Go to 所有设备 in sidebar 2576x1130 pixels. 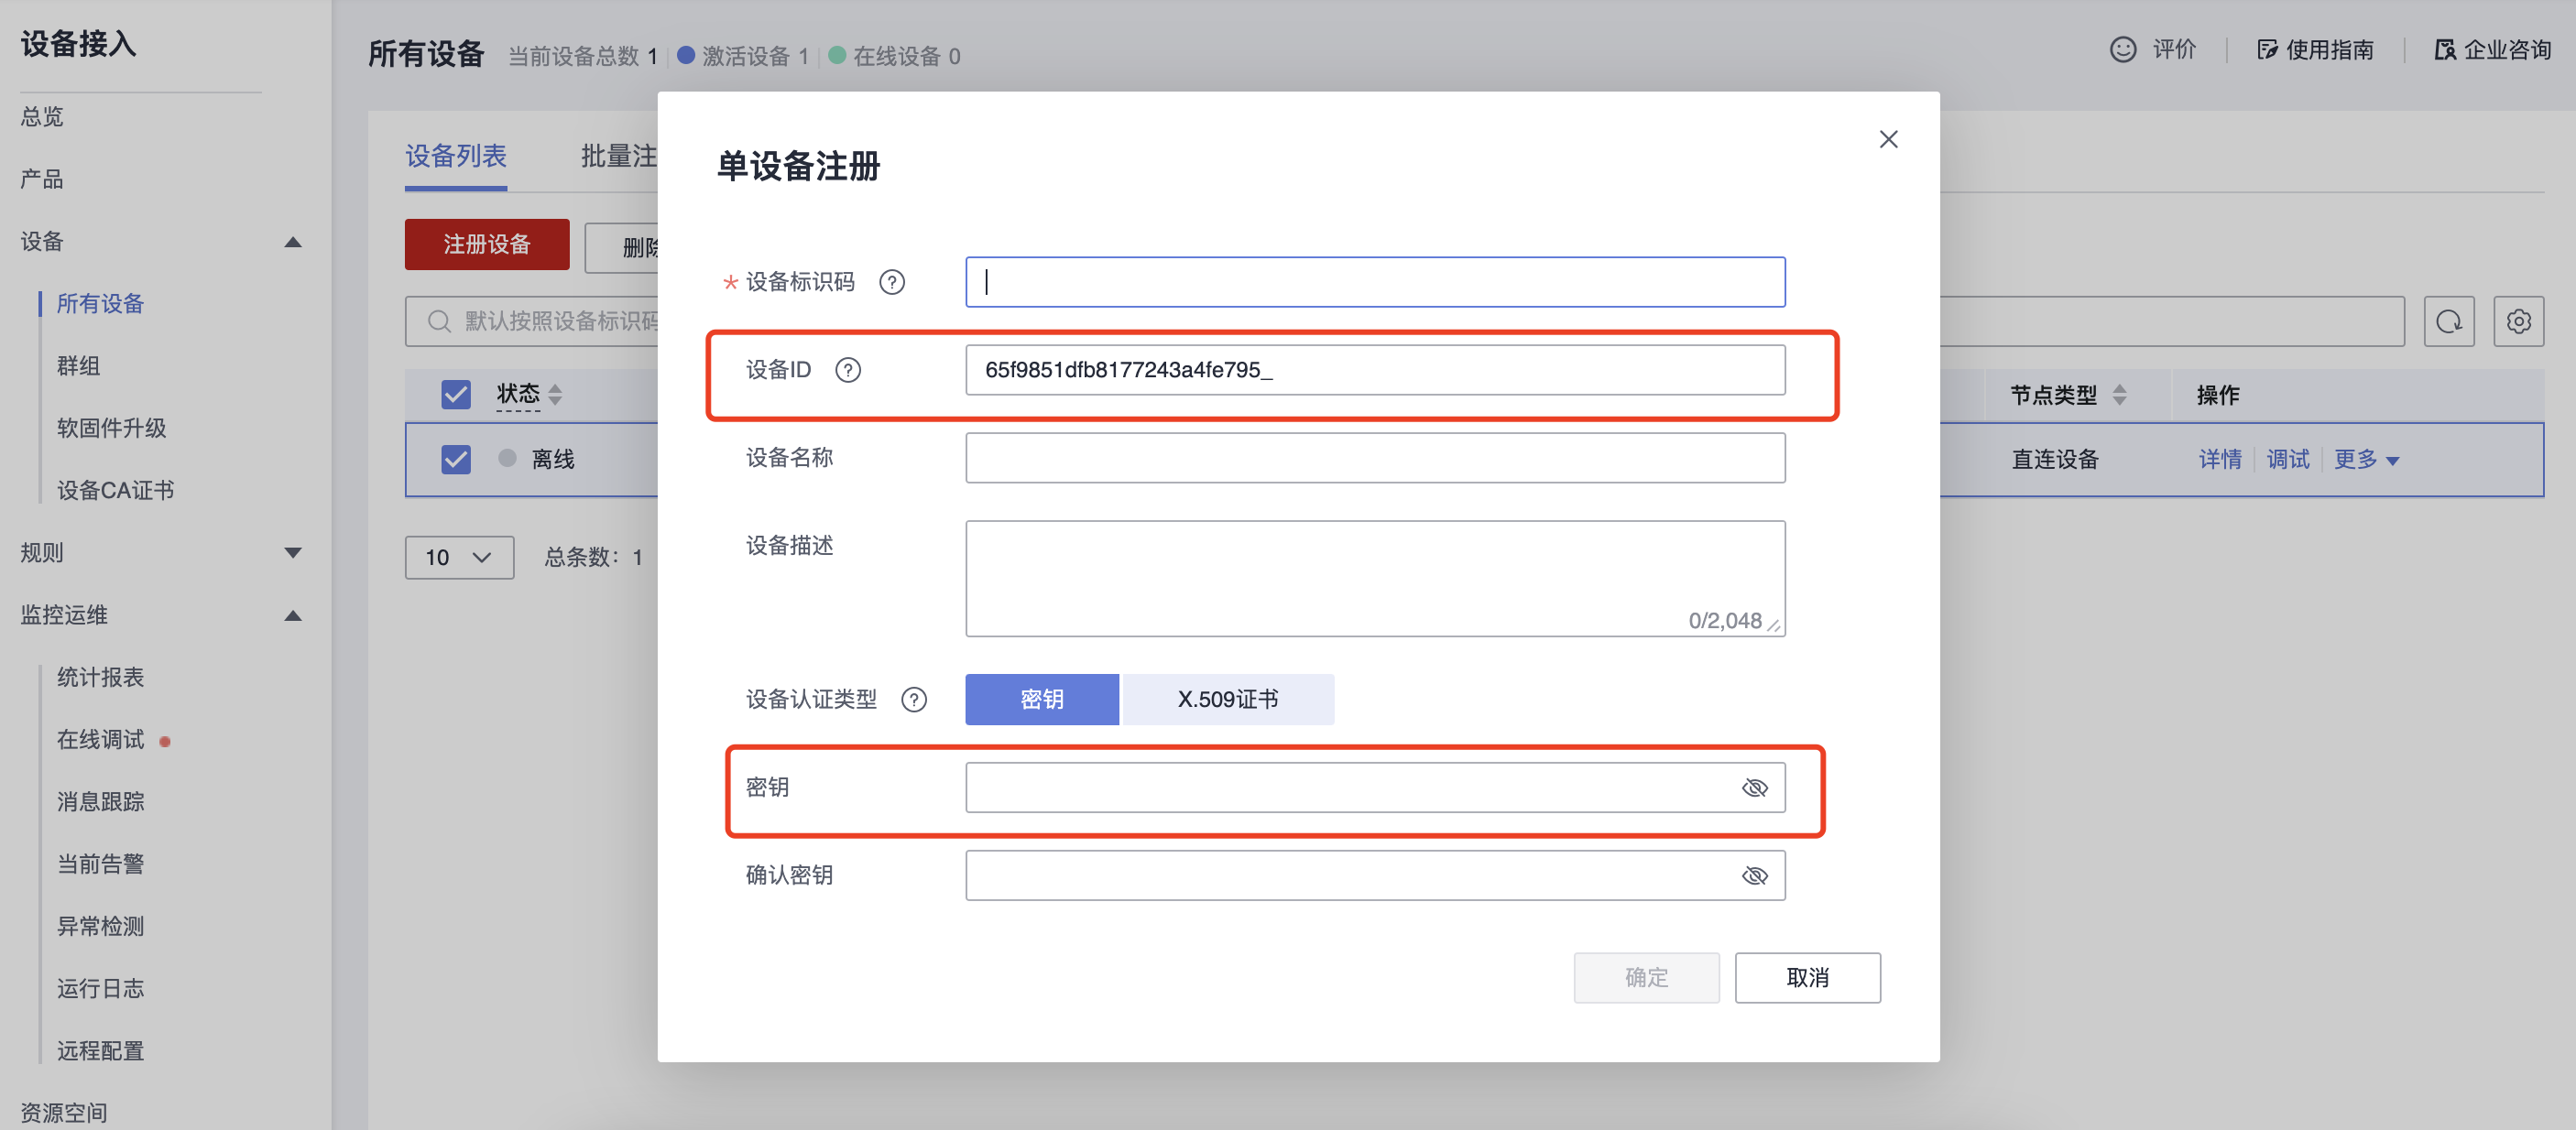click(x=100, y=304)
